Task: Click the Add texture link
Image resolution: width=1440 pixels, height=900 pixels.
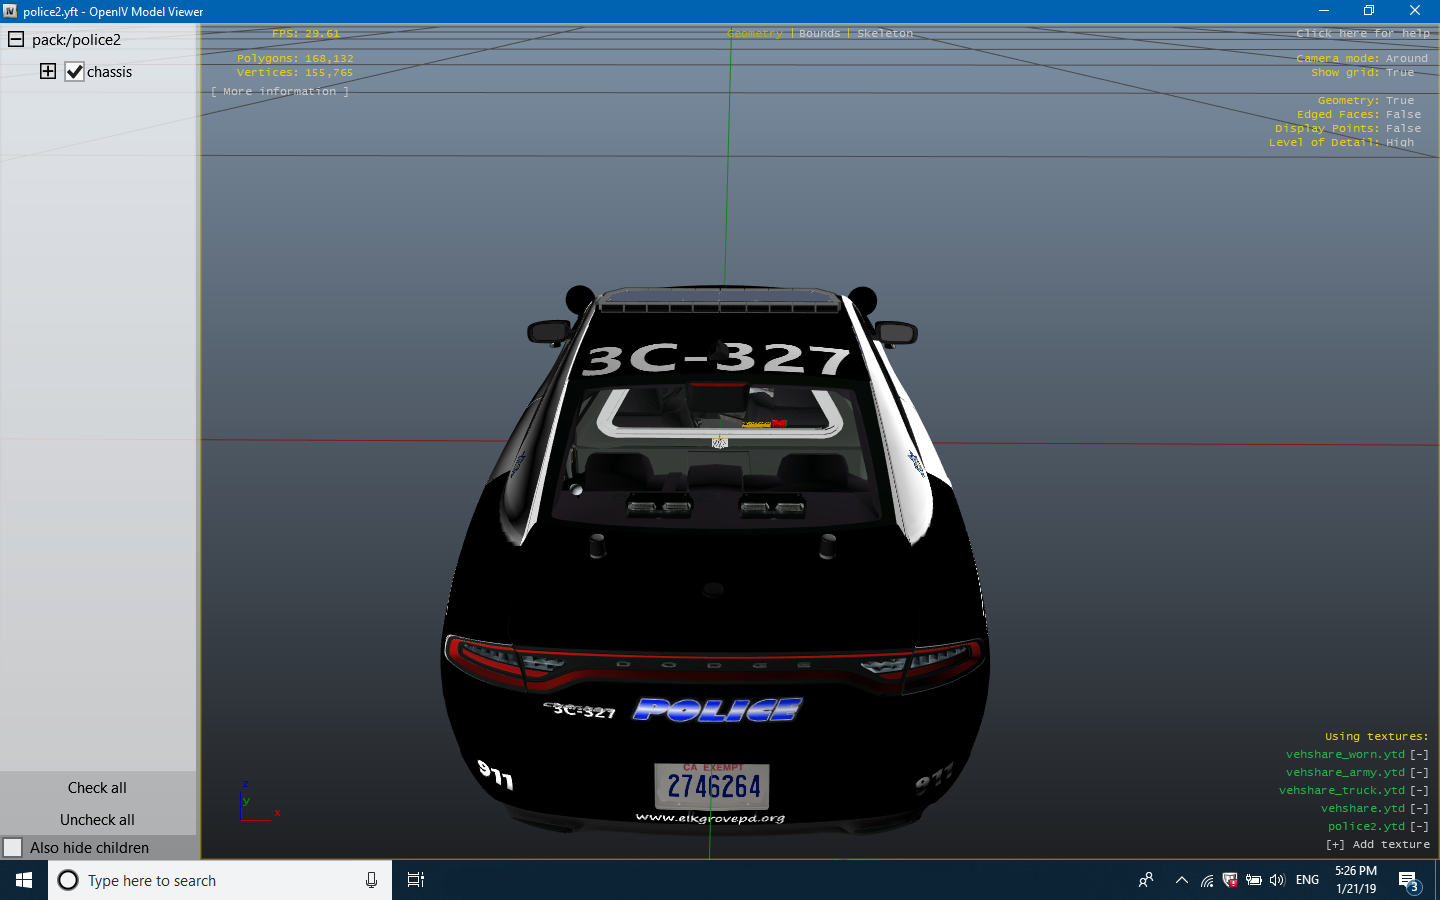Action: (1378, 845)
